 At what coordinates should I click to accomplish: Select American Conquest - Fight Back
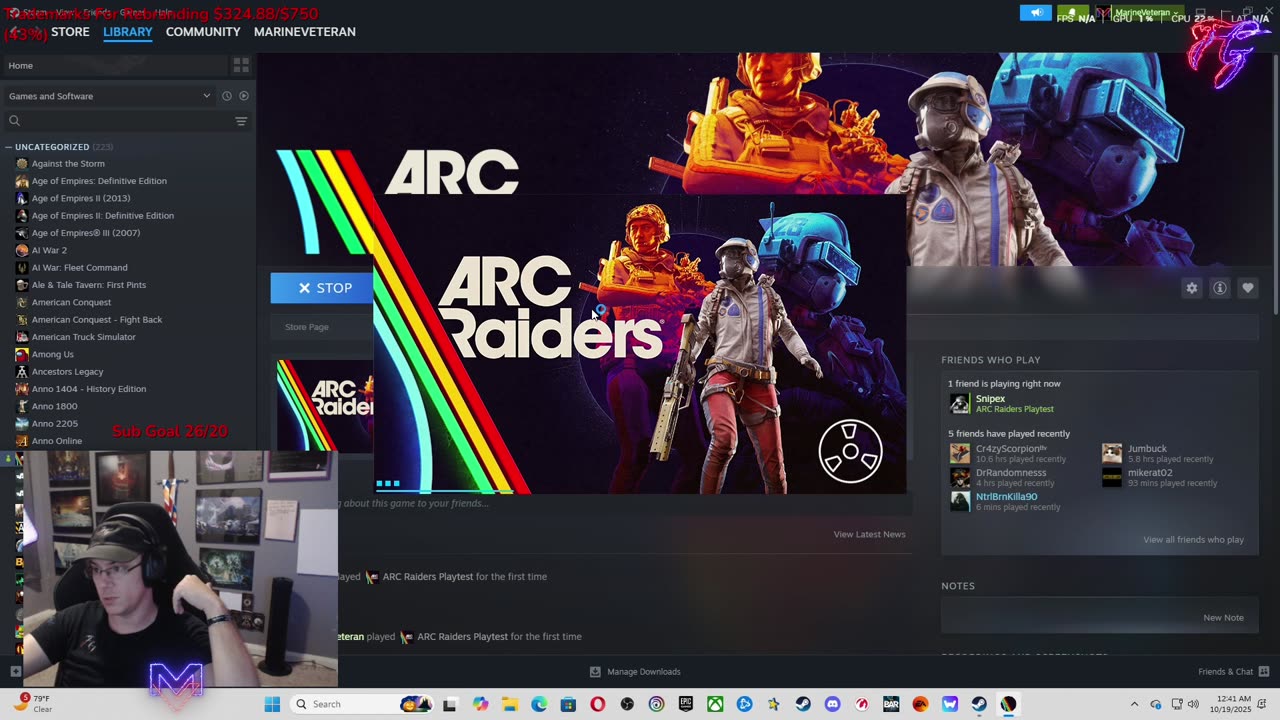pyautogui.click(x=97, y=319)
